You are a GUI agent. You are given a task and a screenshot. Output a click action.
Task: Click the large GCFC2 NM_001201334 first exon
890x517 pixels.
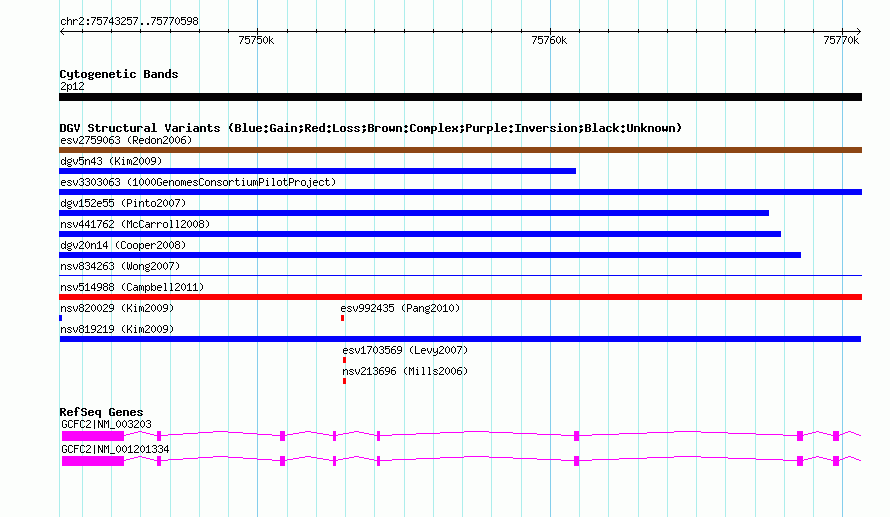93,461
